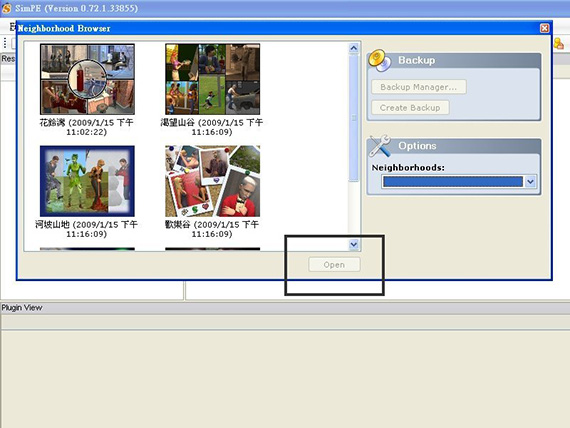Expand the Neighborhoods dropdown arrow

pos(530,181)
